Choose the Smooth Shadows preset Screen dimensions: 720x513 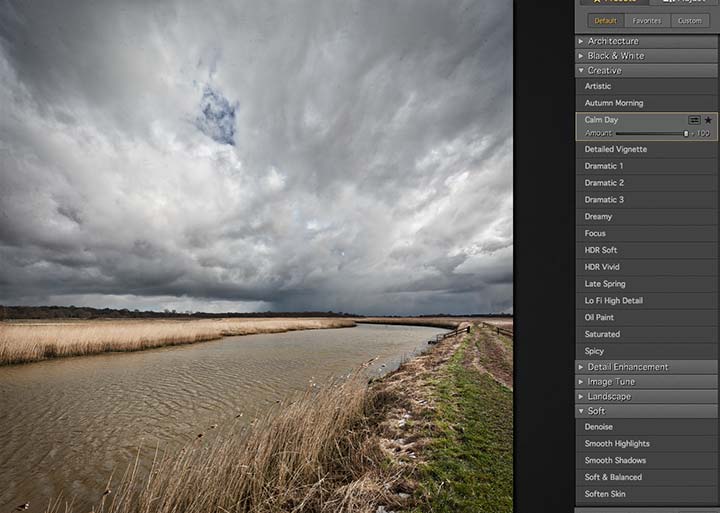tap(646, 461)
